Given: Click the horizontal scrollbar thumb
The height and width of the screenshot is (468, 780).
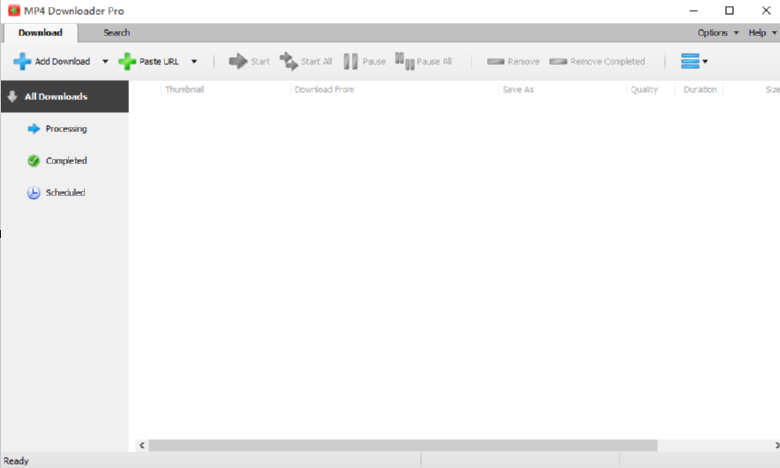Looking at the screenshot, I should tap(403, 445).
